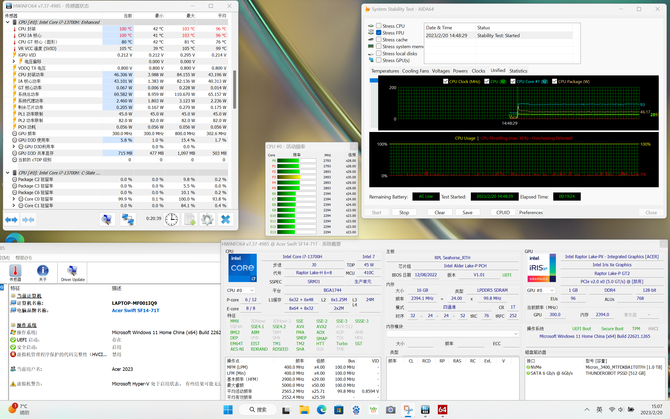Click the weather widget on taskbar
The height and width of the screenshot is (419, 670).
18,409
